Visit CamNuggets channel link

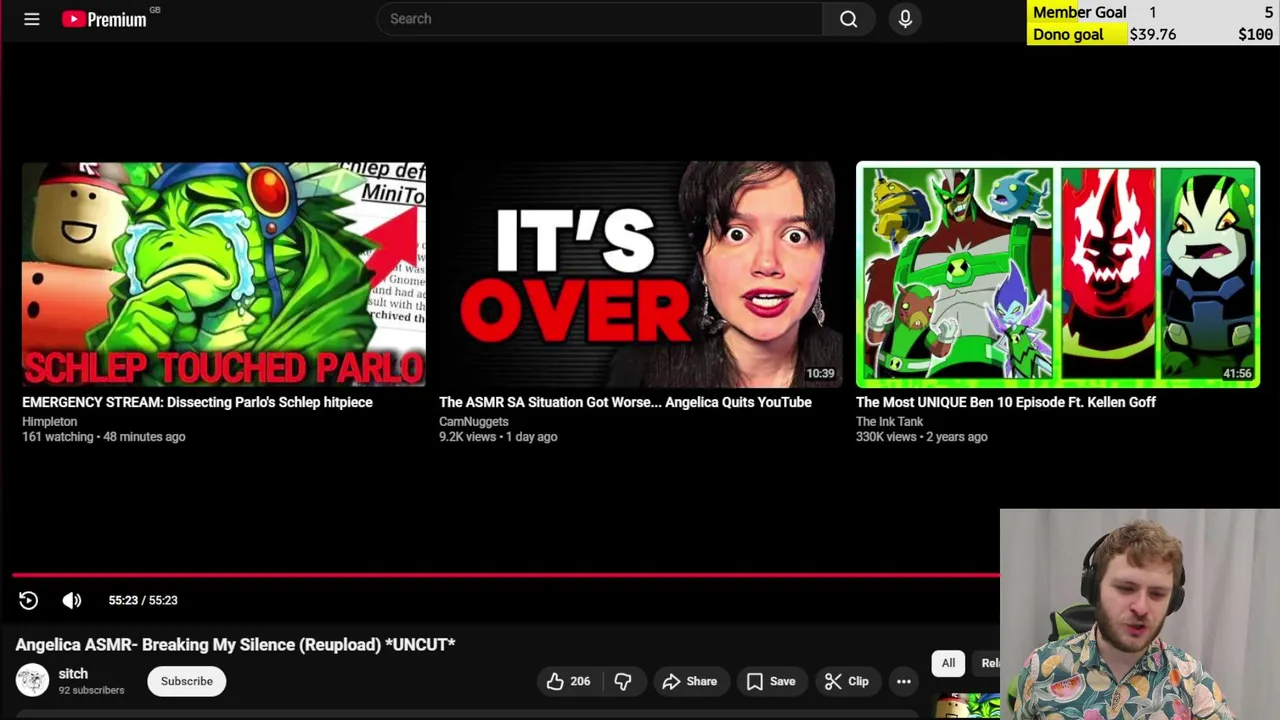[473, 421]
